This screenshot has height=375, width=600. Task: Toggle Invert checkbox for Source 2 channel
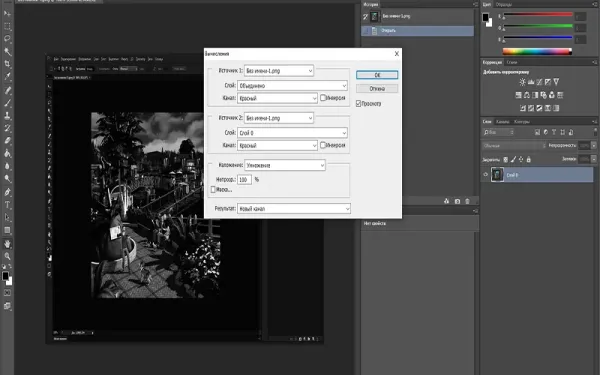coord(323,145)
